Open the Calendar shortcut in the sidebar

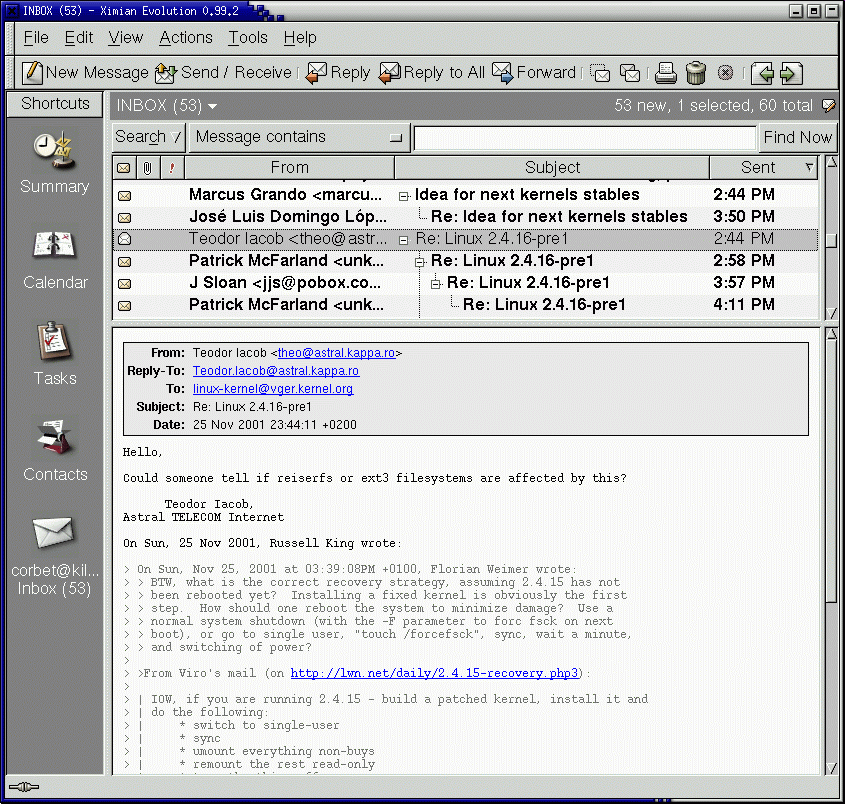[x=54, y=246]
